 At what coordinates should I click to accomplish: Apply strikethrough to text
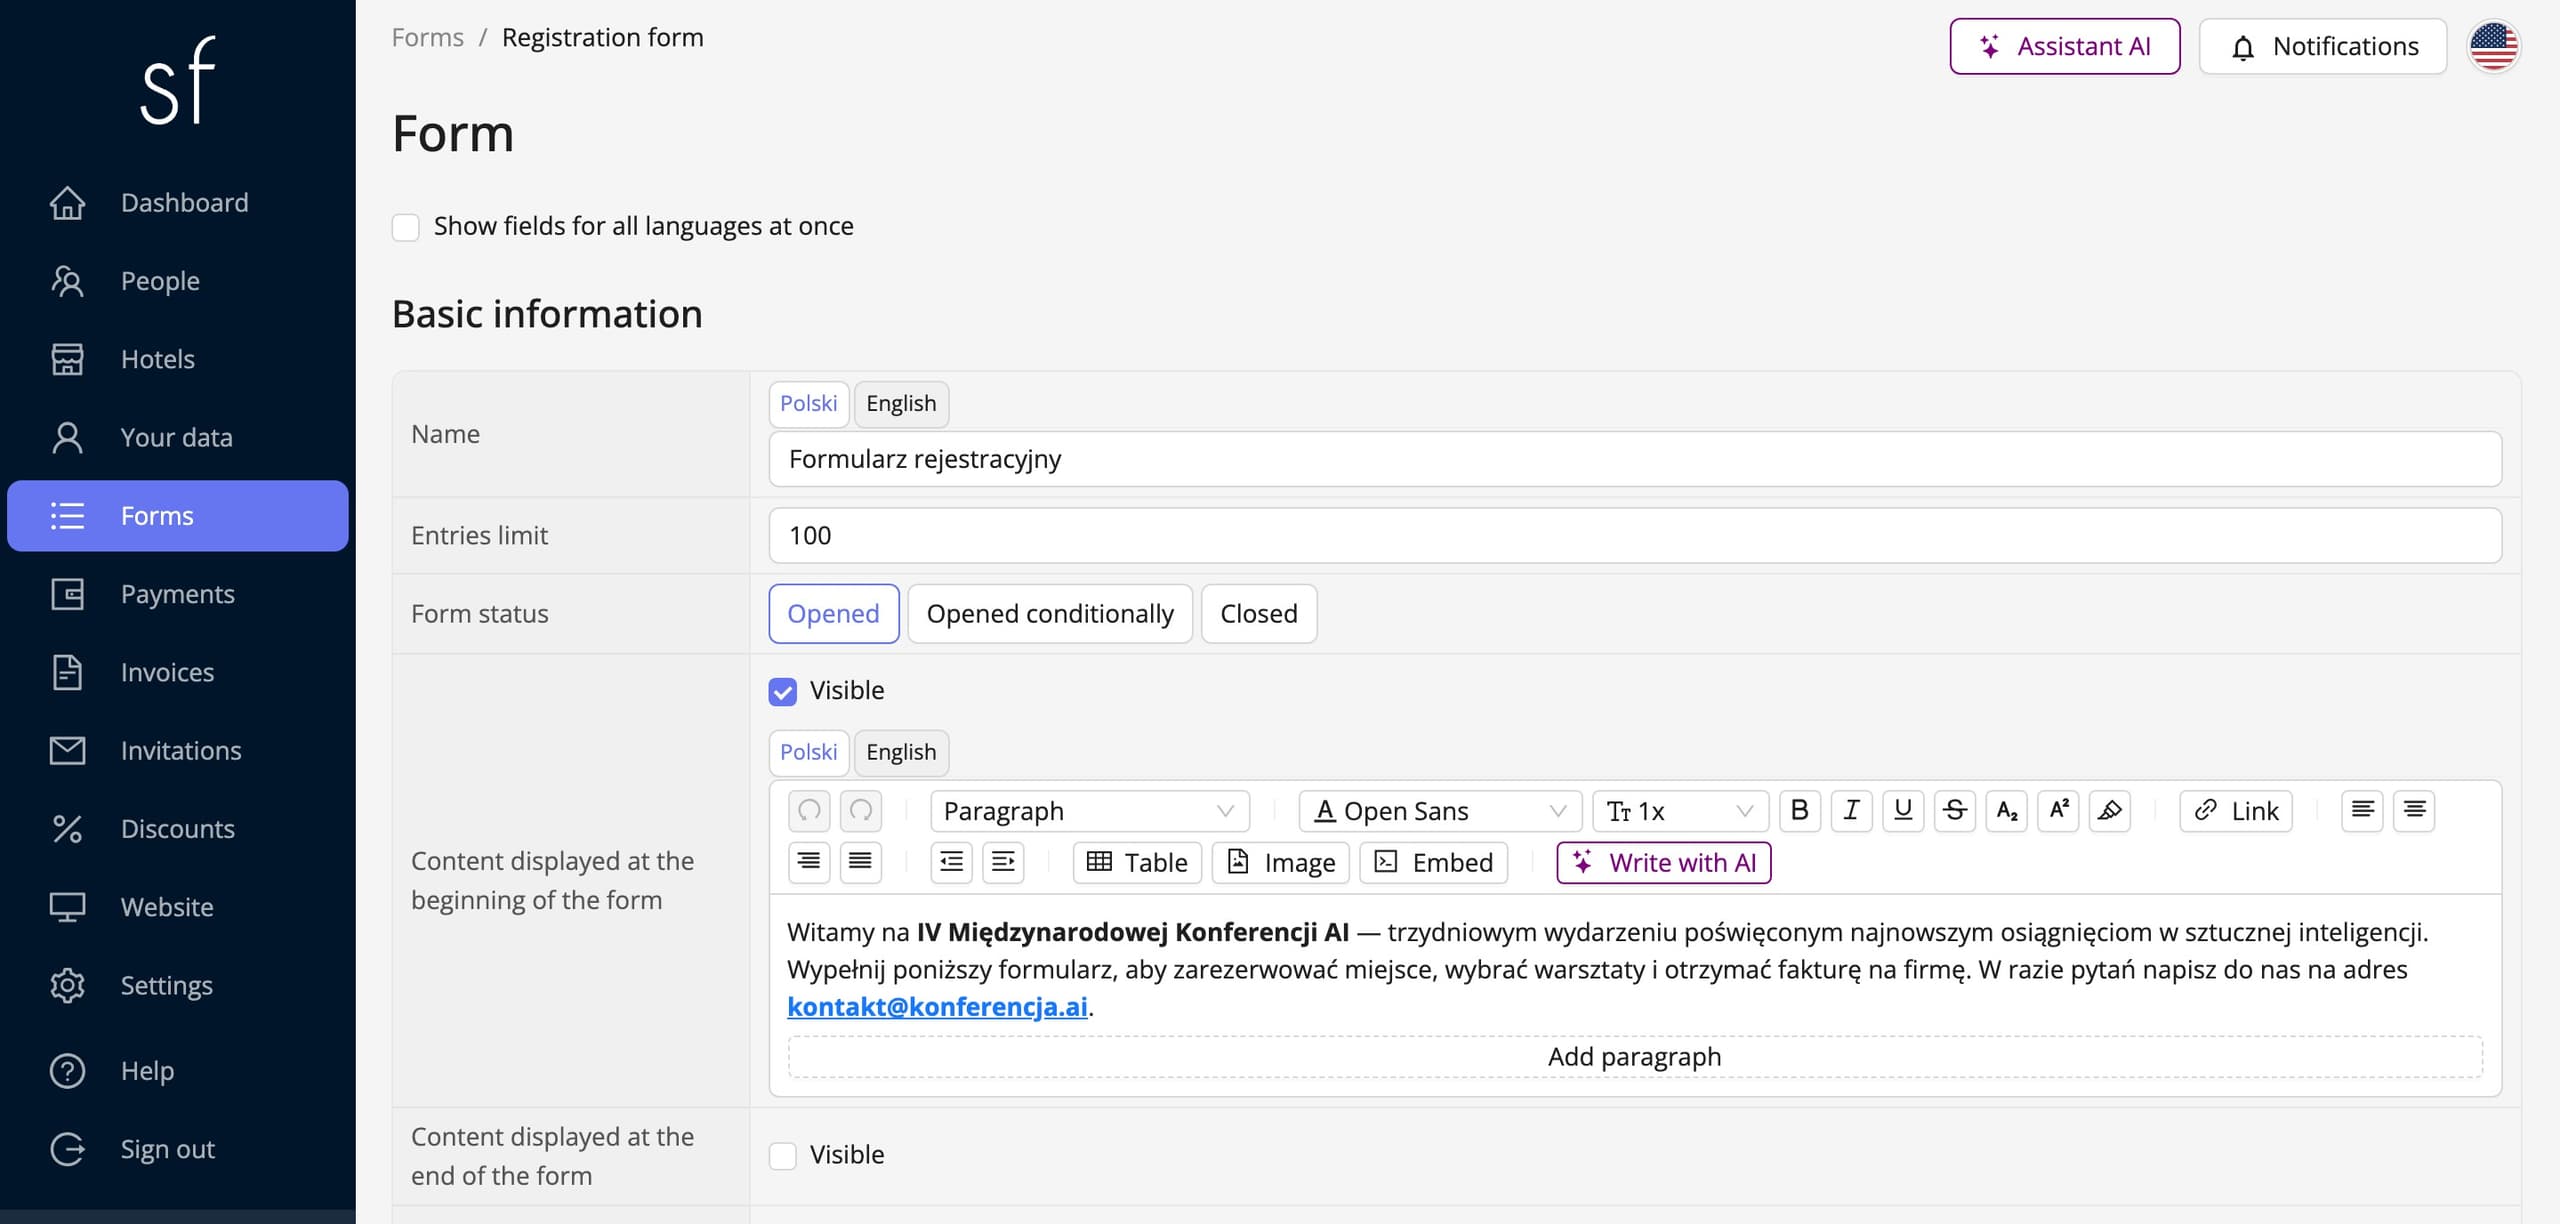pos(1954,811)
